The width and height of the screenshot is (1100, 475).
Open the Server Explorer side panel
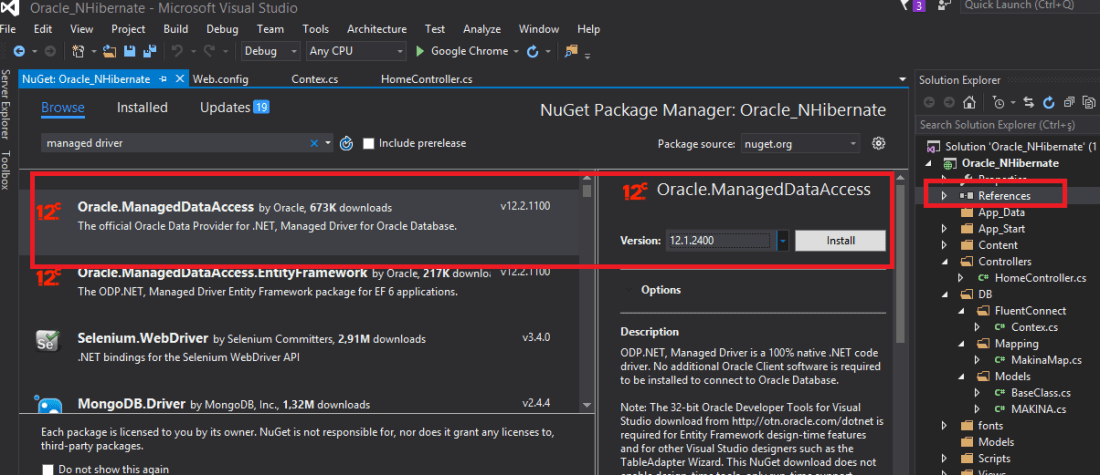pyautogui.click(x=6, y=105)
